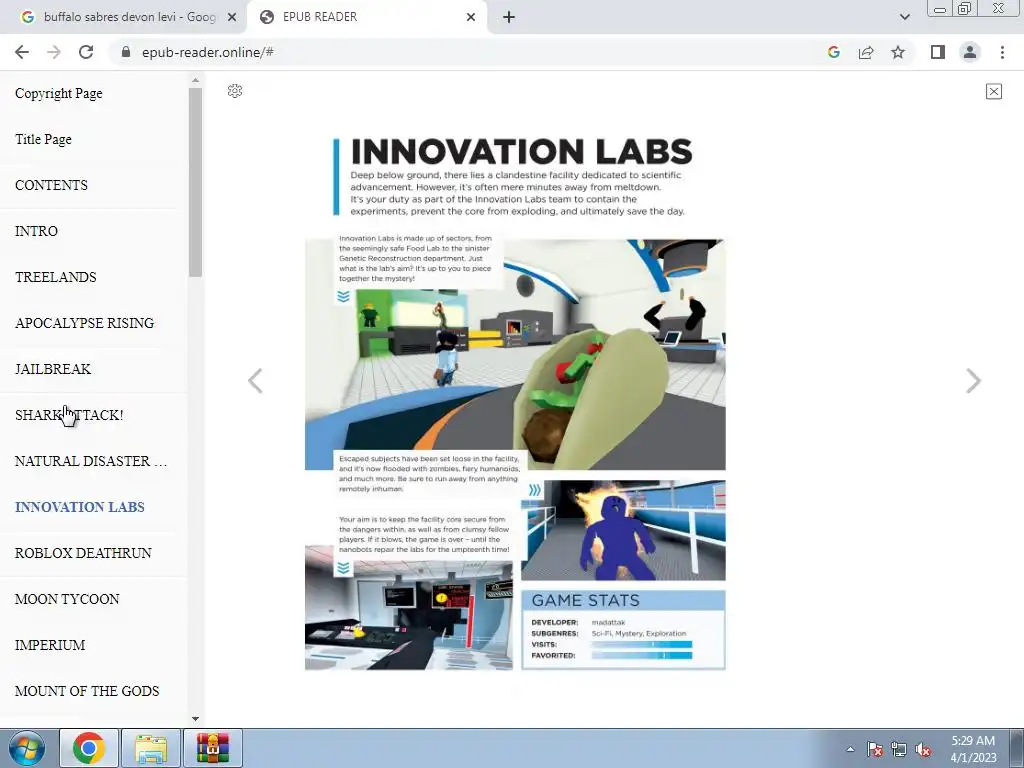Click the address bar URL field
The image size is (1024, 768).
pos(464,52)
